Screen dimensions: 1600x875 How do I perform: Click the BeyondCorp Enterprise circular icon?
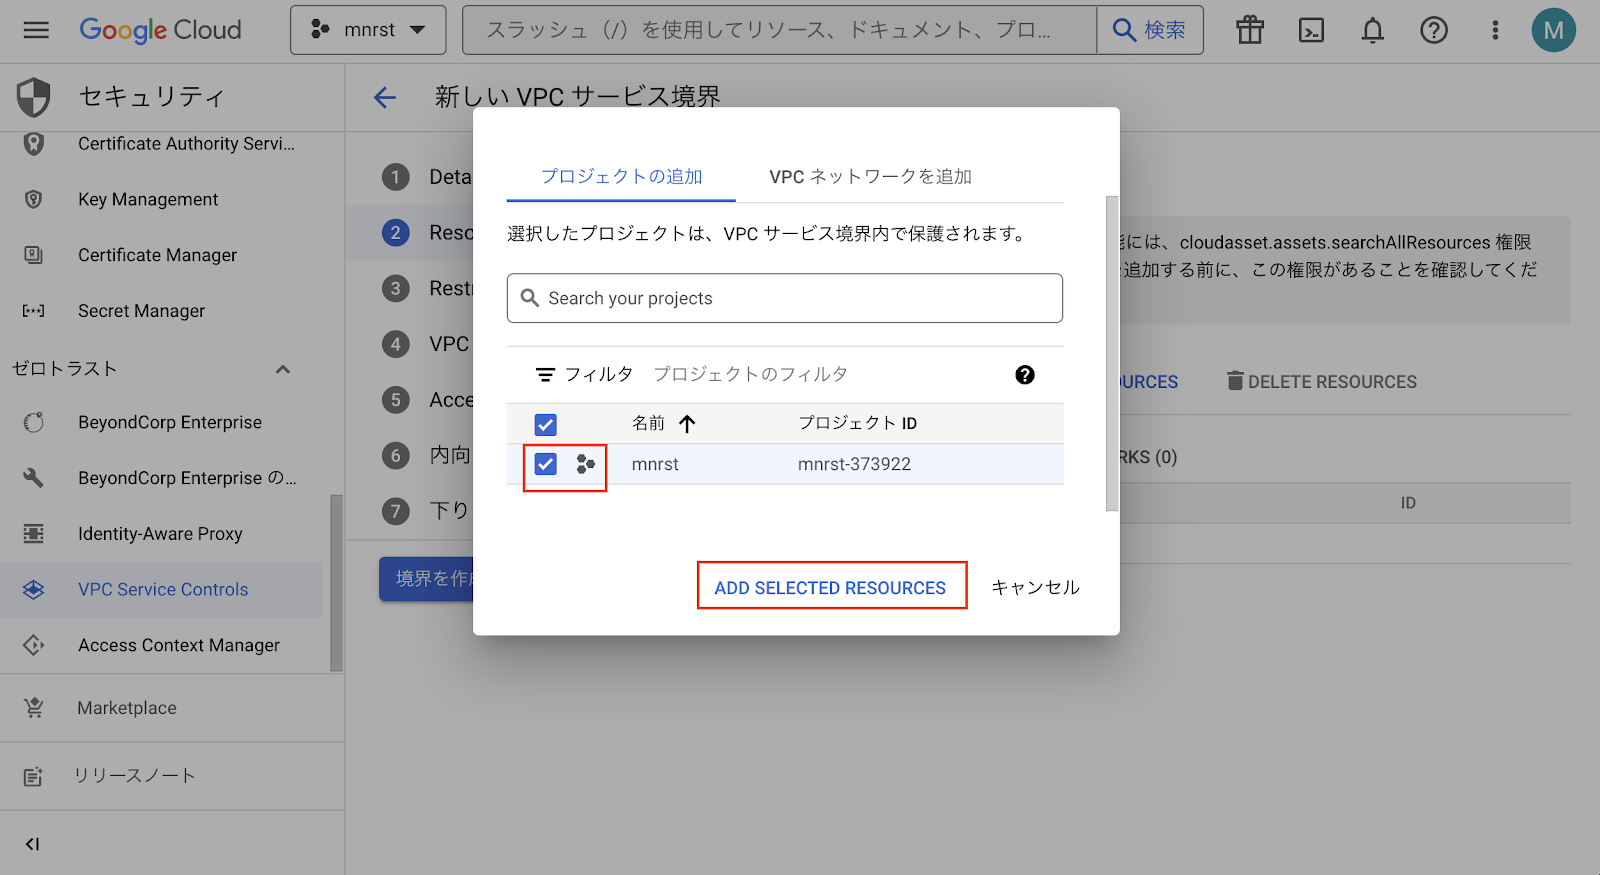click(x=34, y=422)
